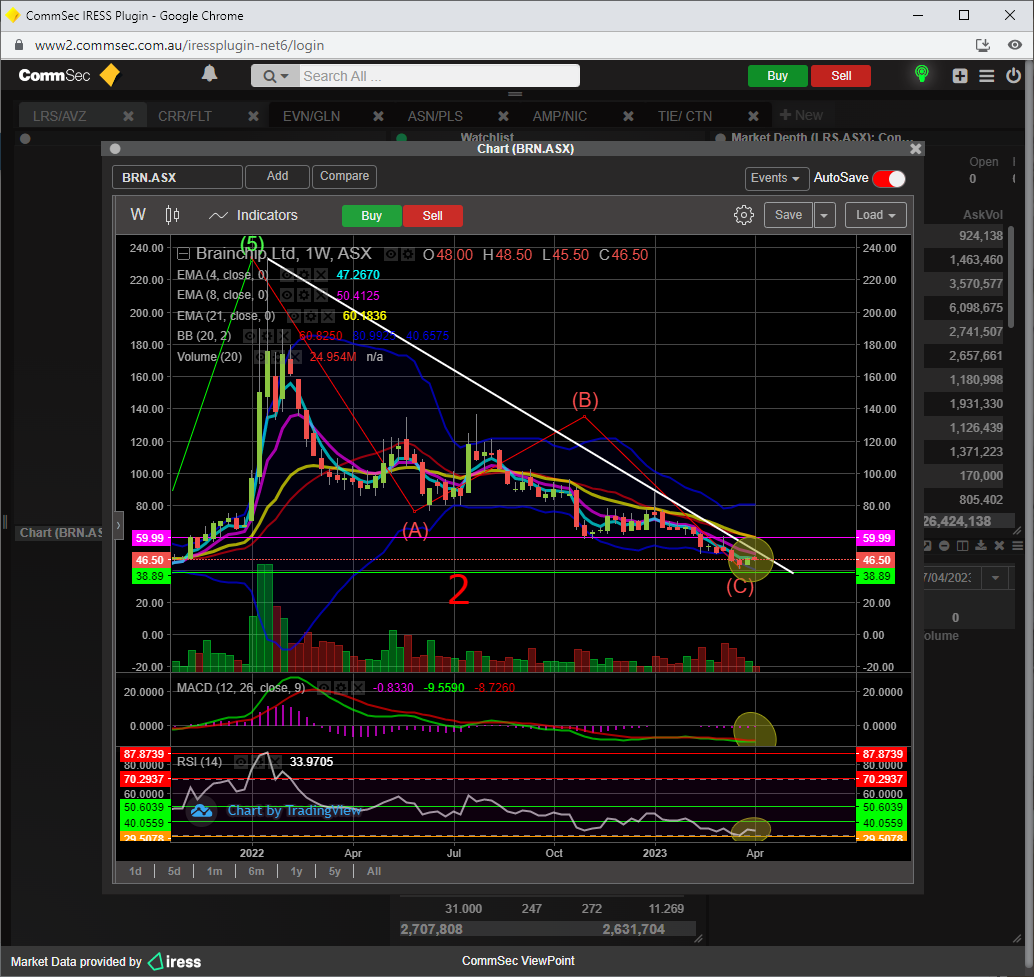This screenshot has height=977, width=1034.
Task: Toggle the AutoSave switch
Action: tap(888, 178)
